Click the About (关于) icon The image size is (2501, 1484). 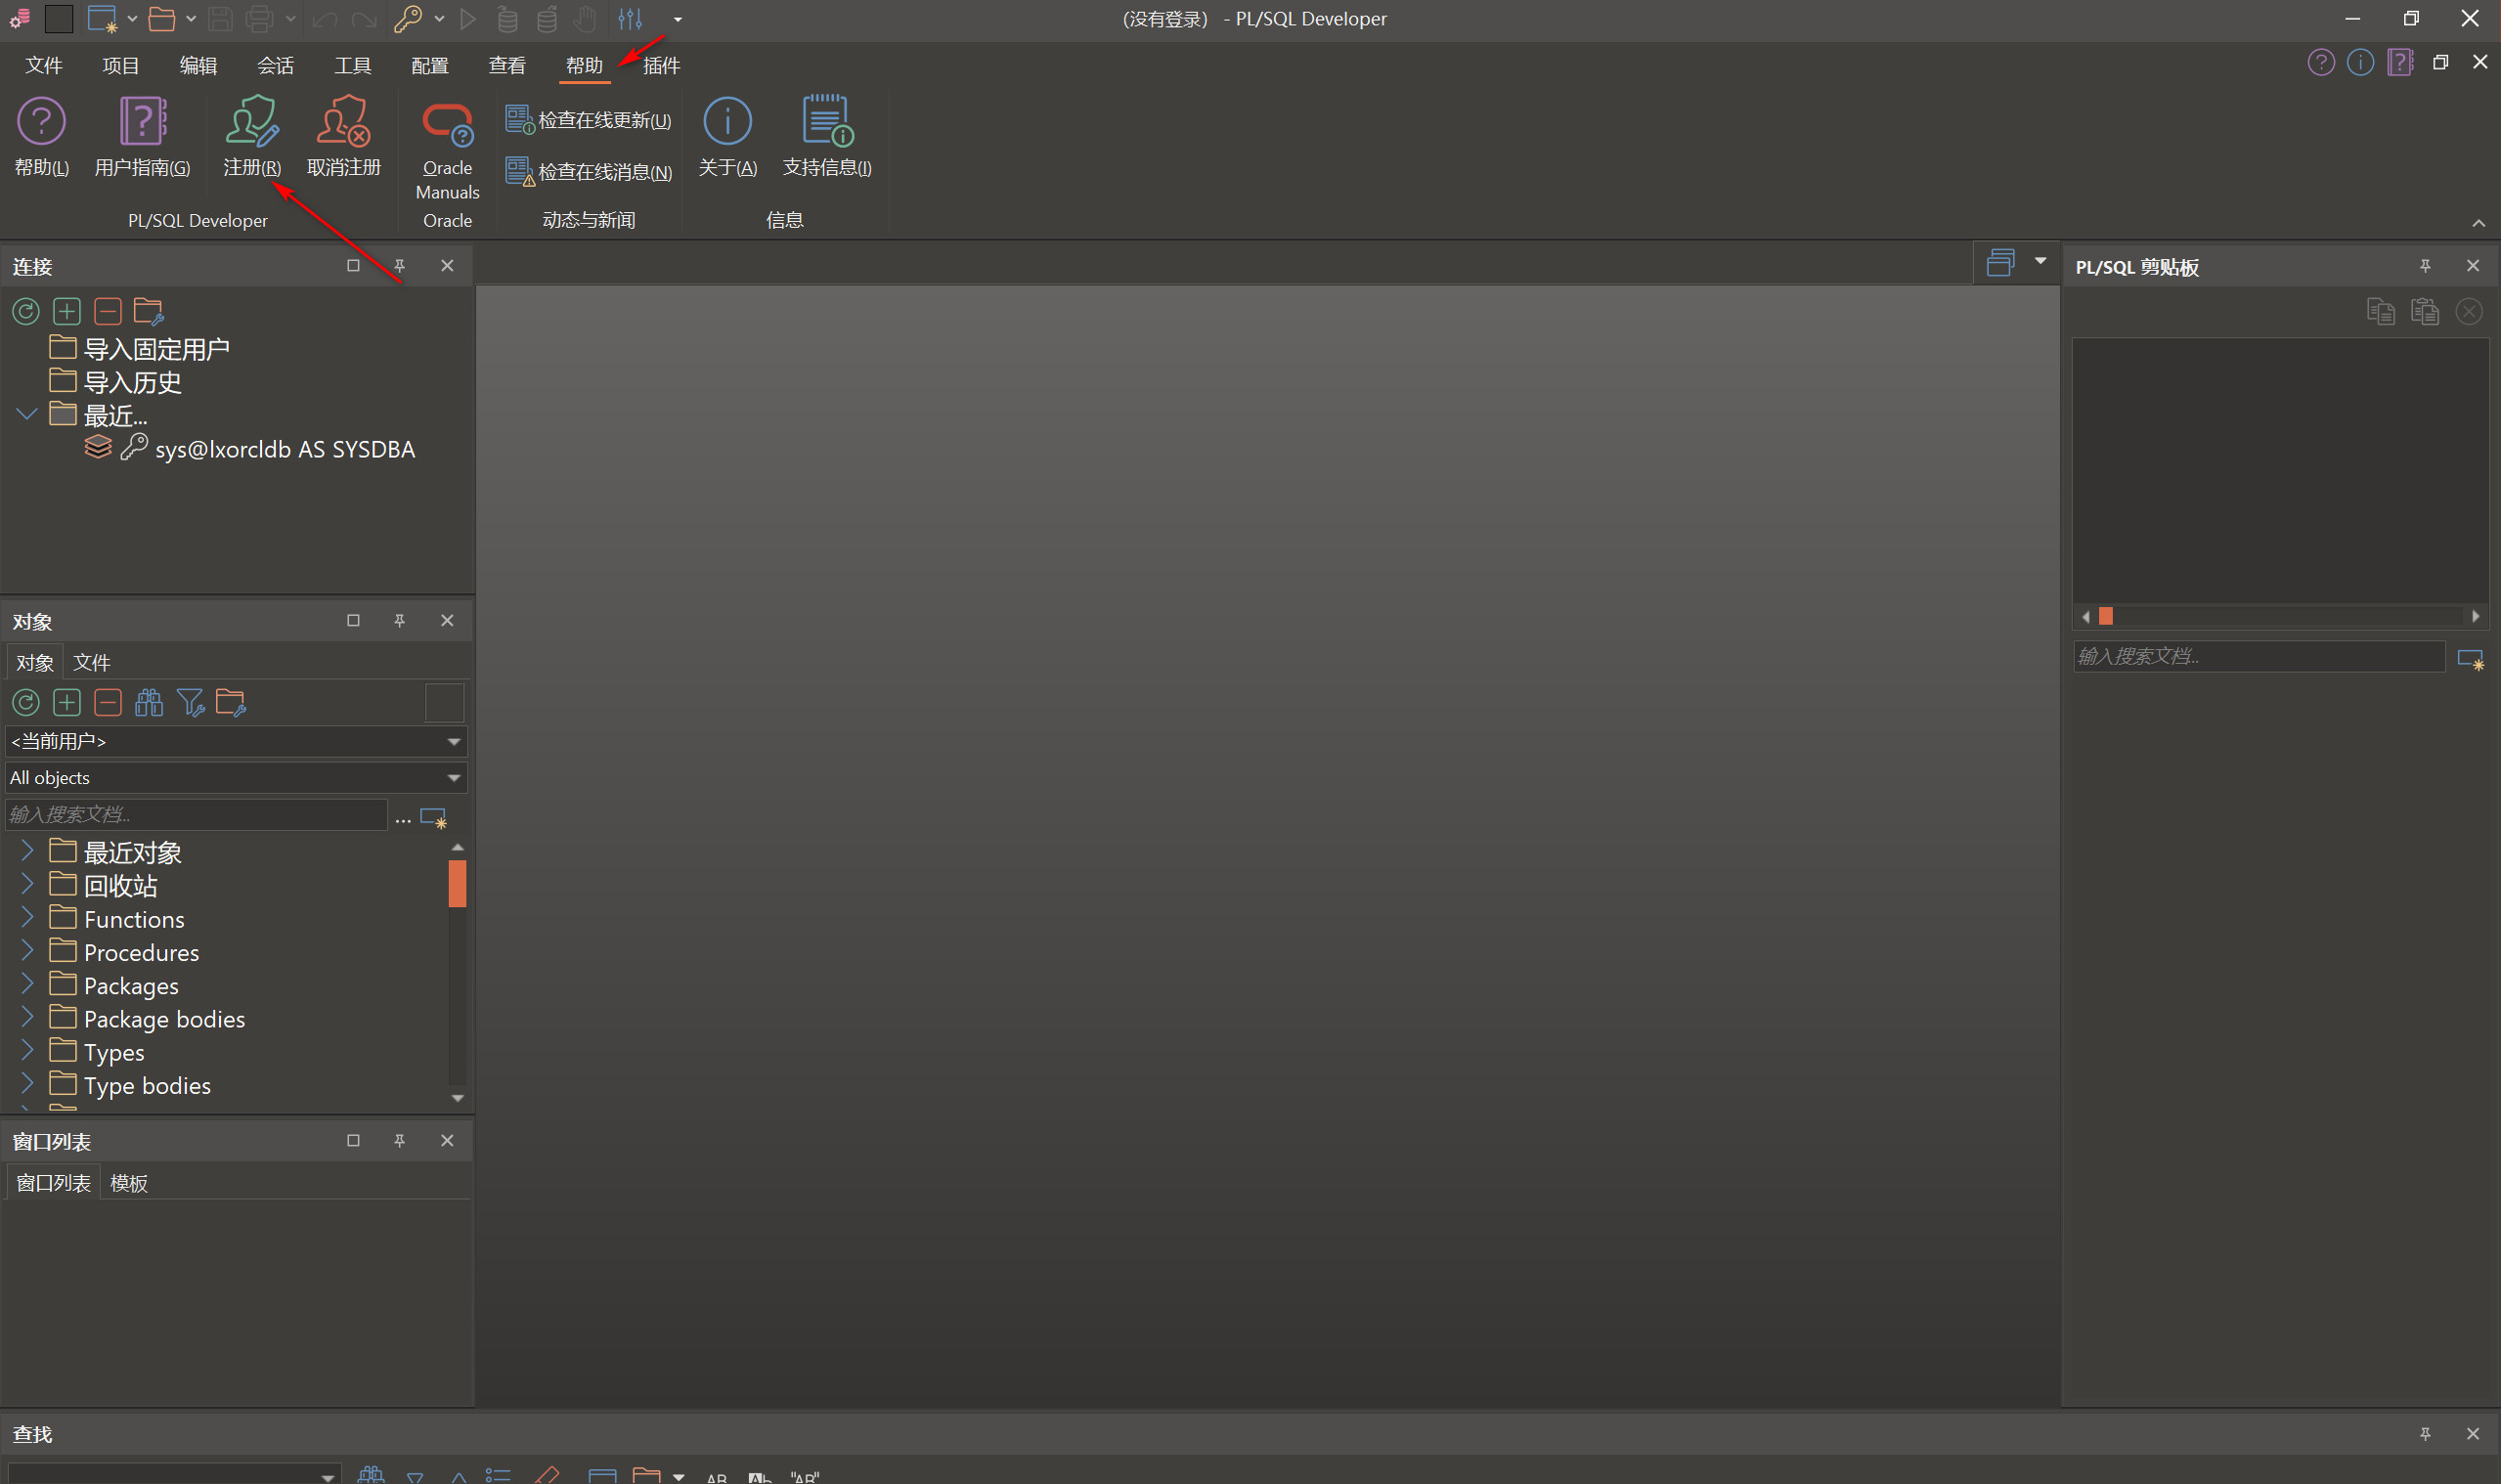tap(727, 123)
